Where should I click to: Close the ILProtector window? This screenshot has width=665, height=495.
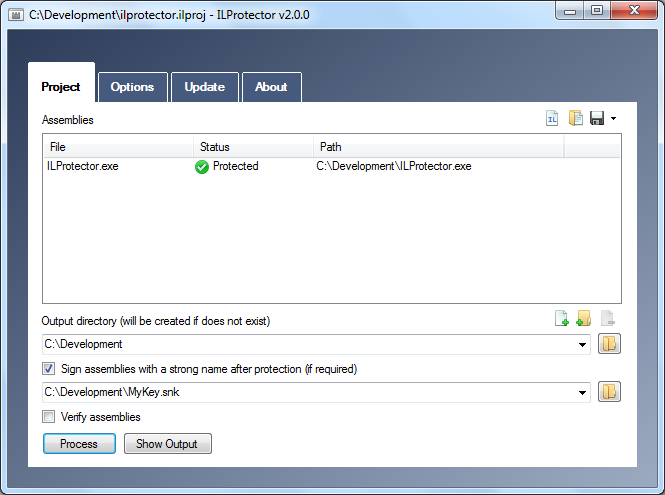click(x=634, y=10)
